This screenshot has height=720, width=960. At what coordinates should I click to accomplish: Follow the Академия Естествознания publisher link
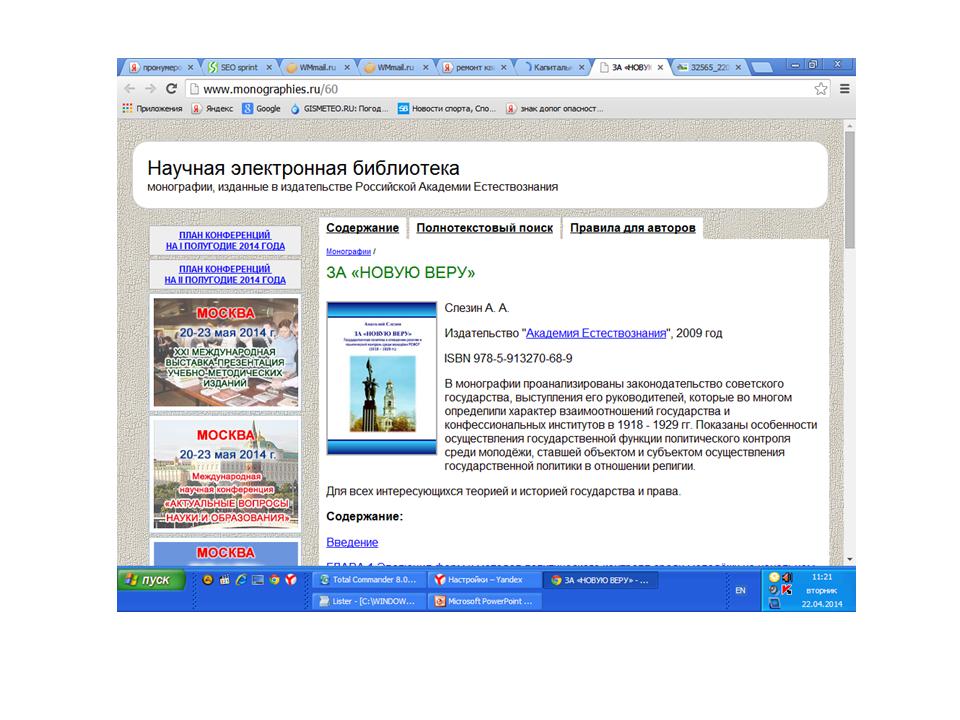(x=596, y=333)
